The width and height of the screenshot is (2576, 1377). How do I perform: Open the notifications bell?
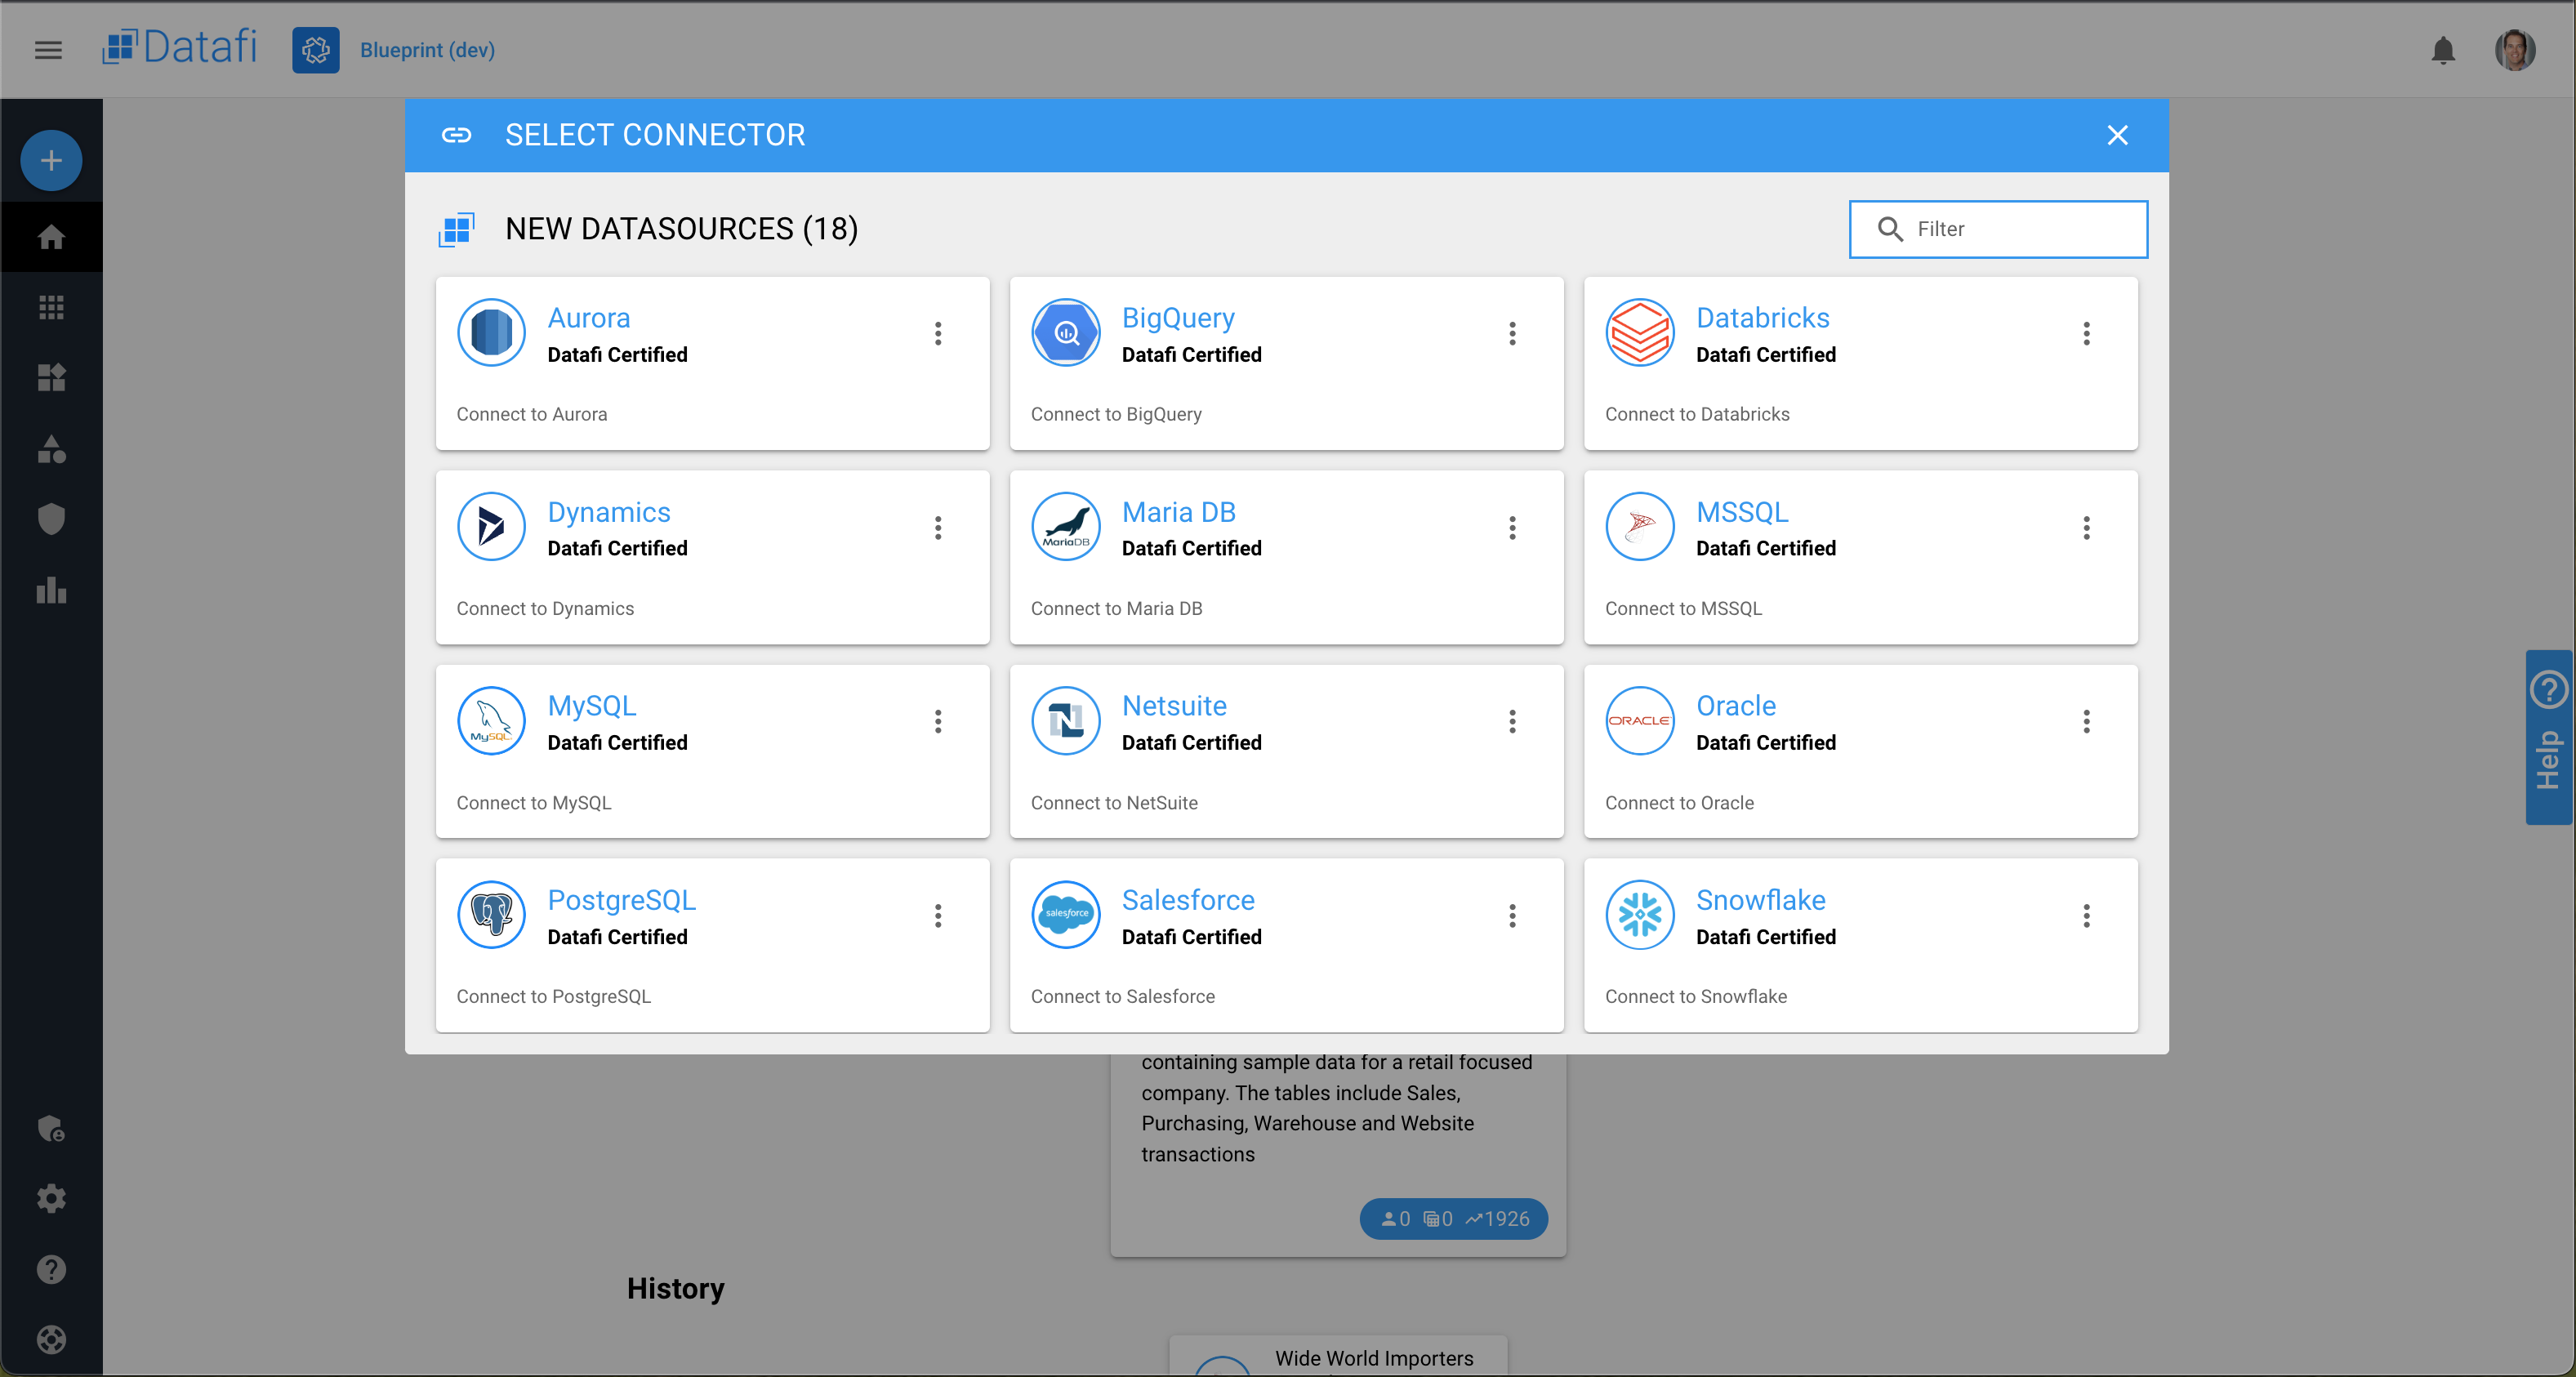click(2442, 50)
